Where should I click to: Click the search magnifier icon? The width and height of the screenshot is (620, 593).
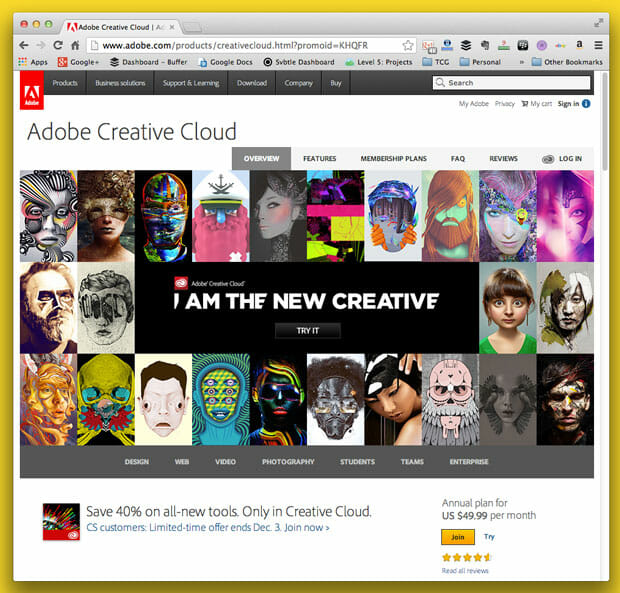pos(440,82)
